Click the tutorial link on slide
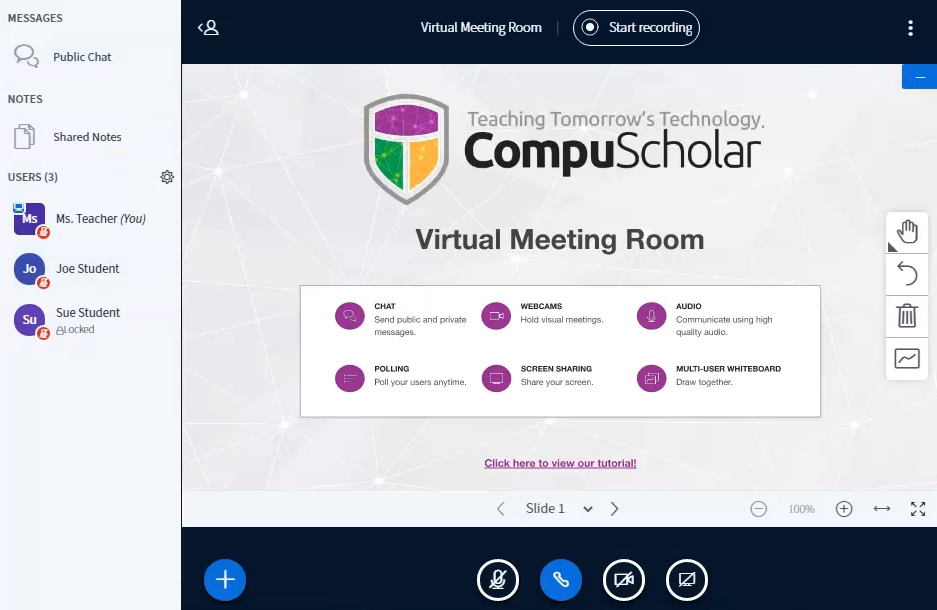The height and width of the screenshot is (610, 937). point(561,463)
